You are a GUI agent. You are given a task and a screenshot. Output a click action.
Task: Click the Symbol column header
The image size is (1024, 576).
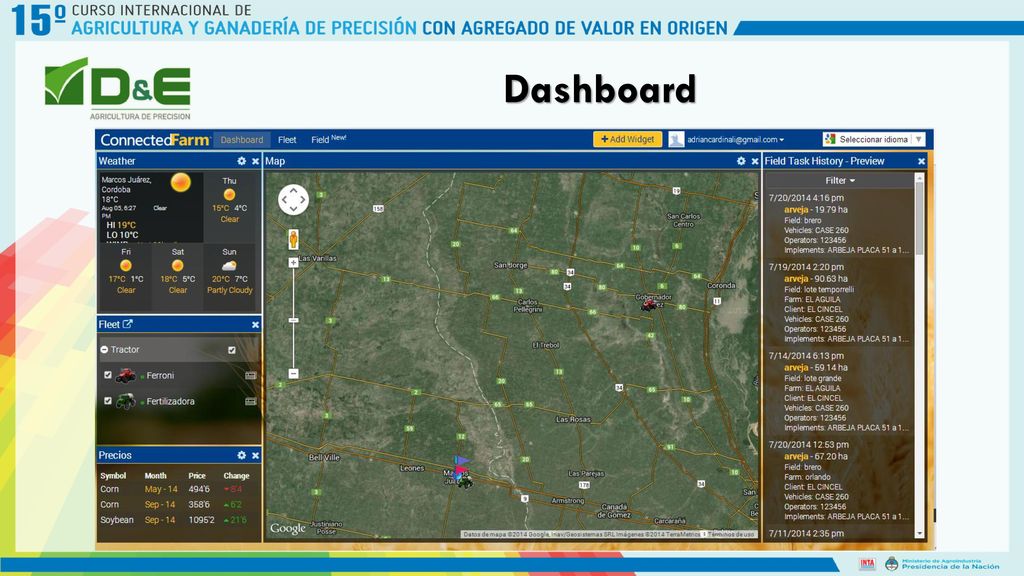pyautogui.click(x=113, y=475)
